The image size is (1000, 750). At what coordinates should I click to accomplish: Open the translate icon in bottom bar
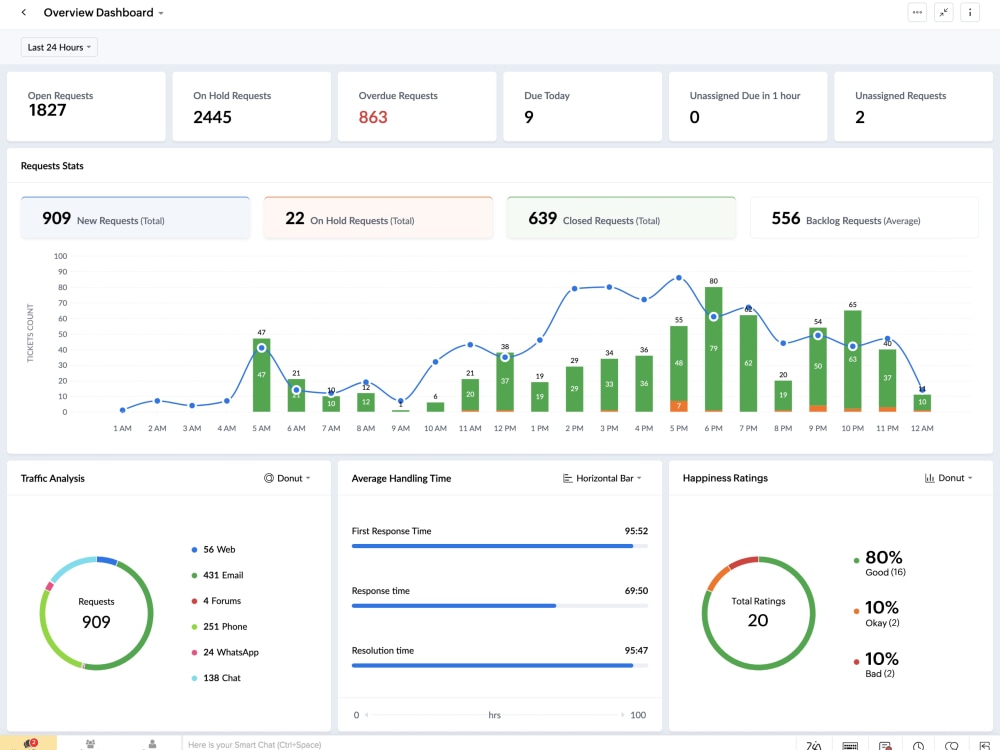814,746
